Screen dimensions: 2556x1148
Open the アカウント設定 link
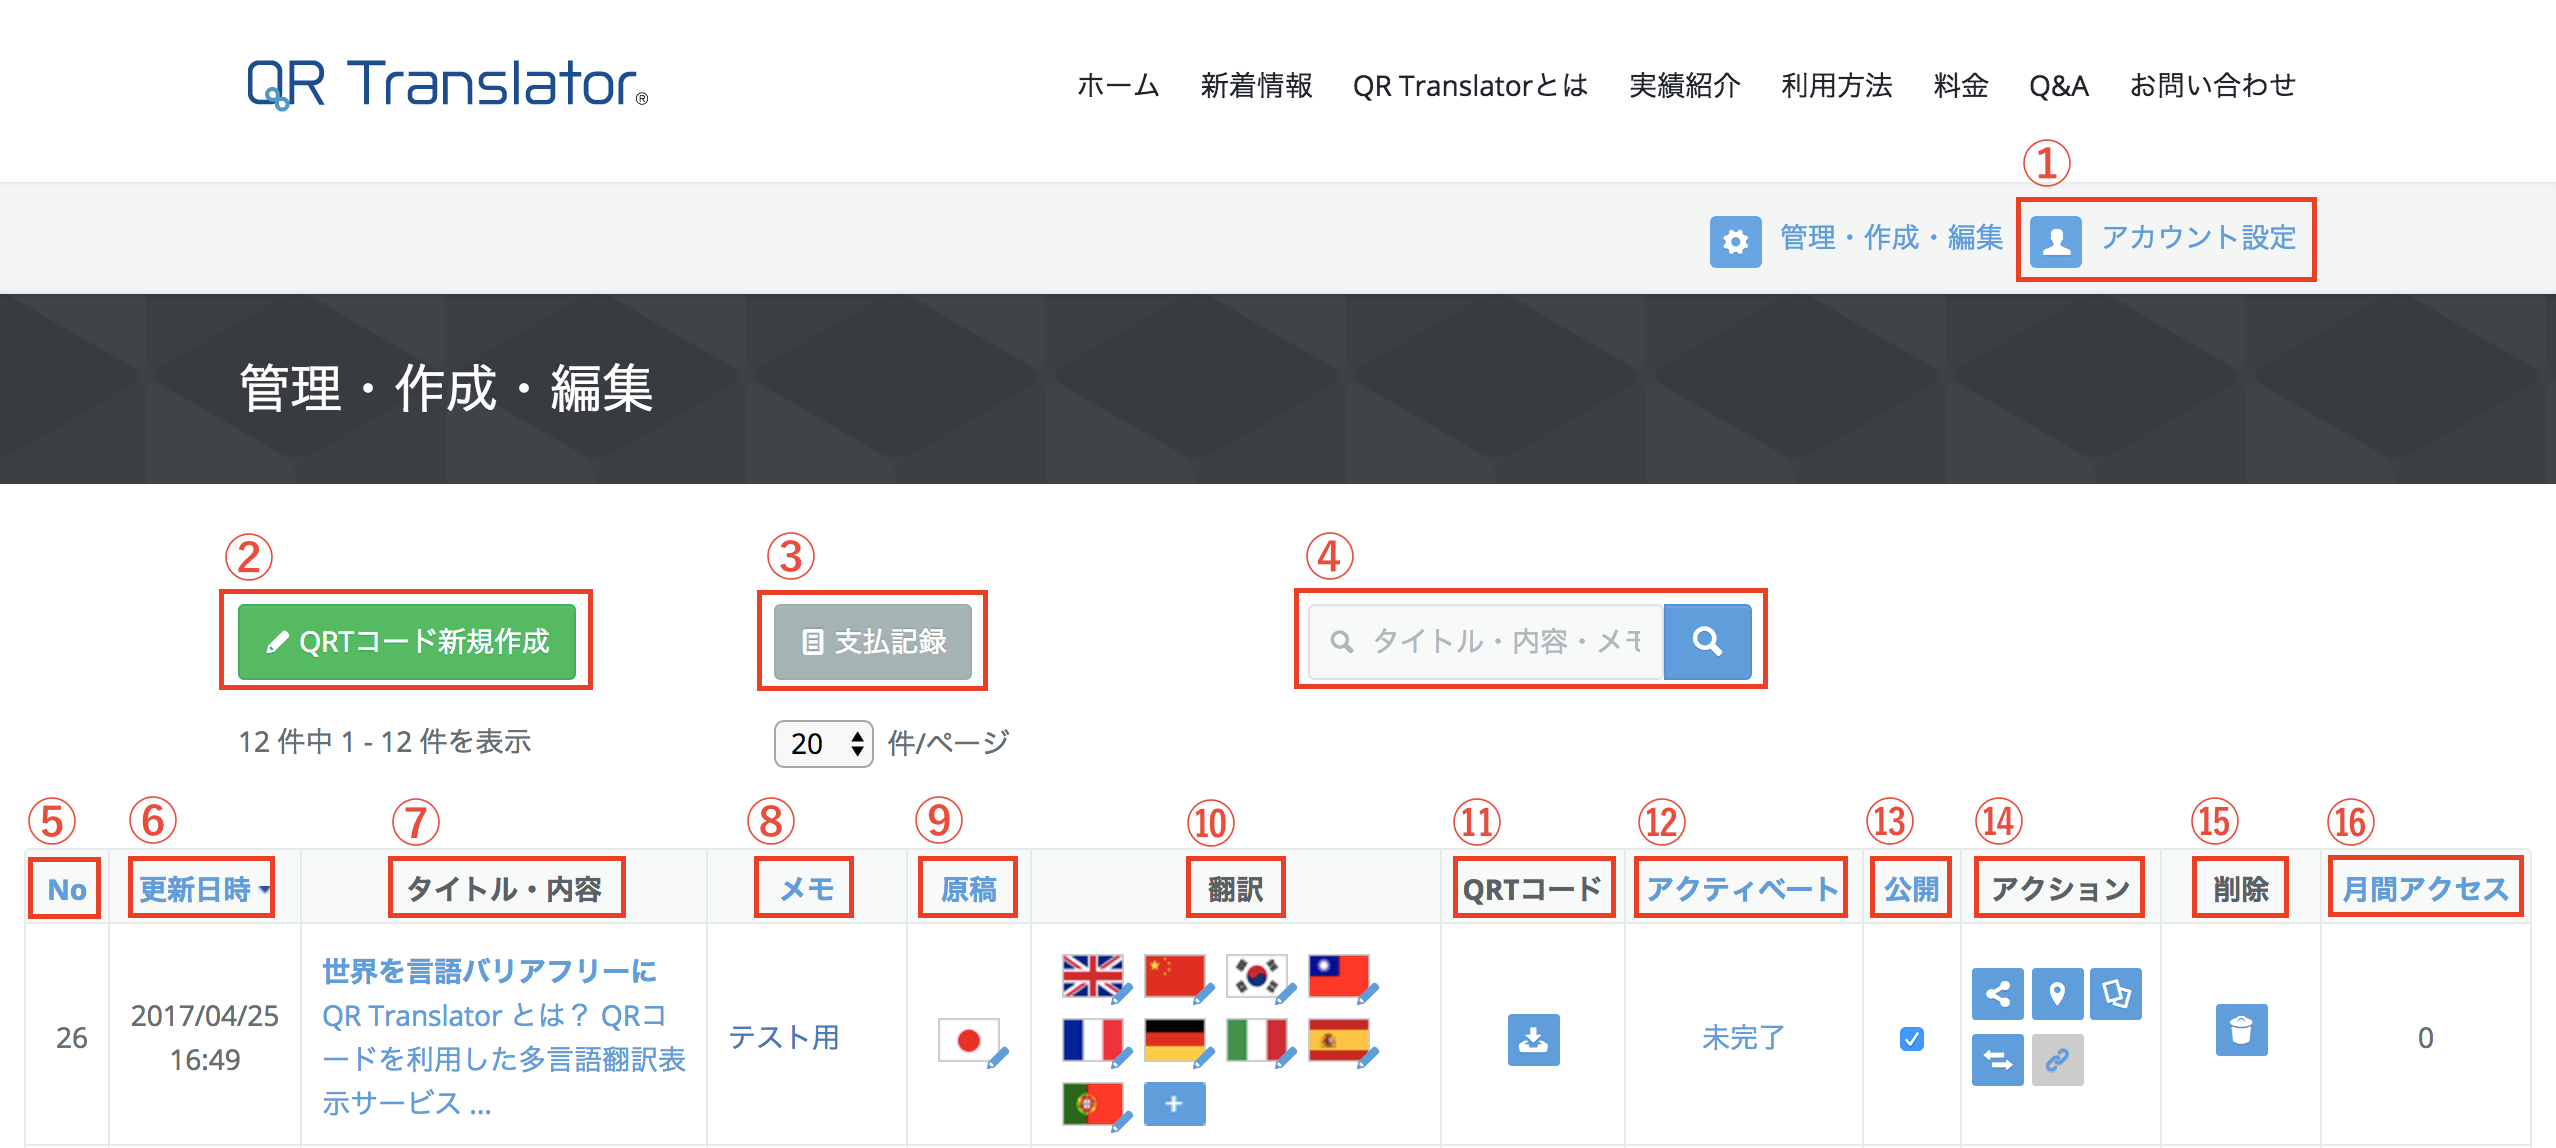tap(2198, 238)
